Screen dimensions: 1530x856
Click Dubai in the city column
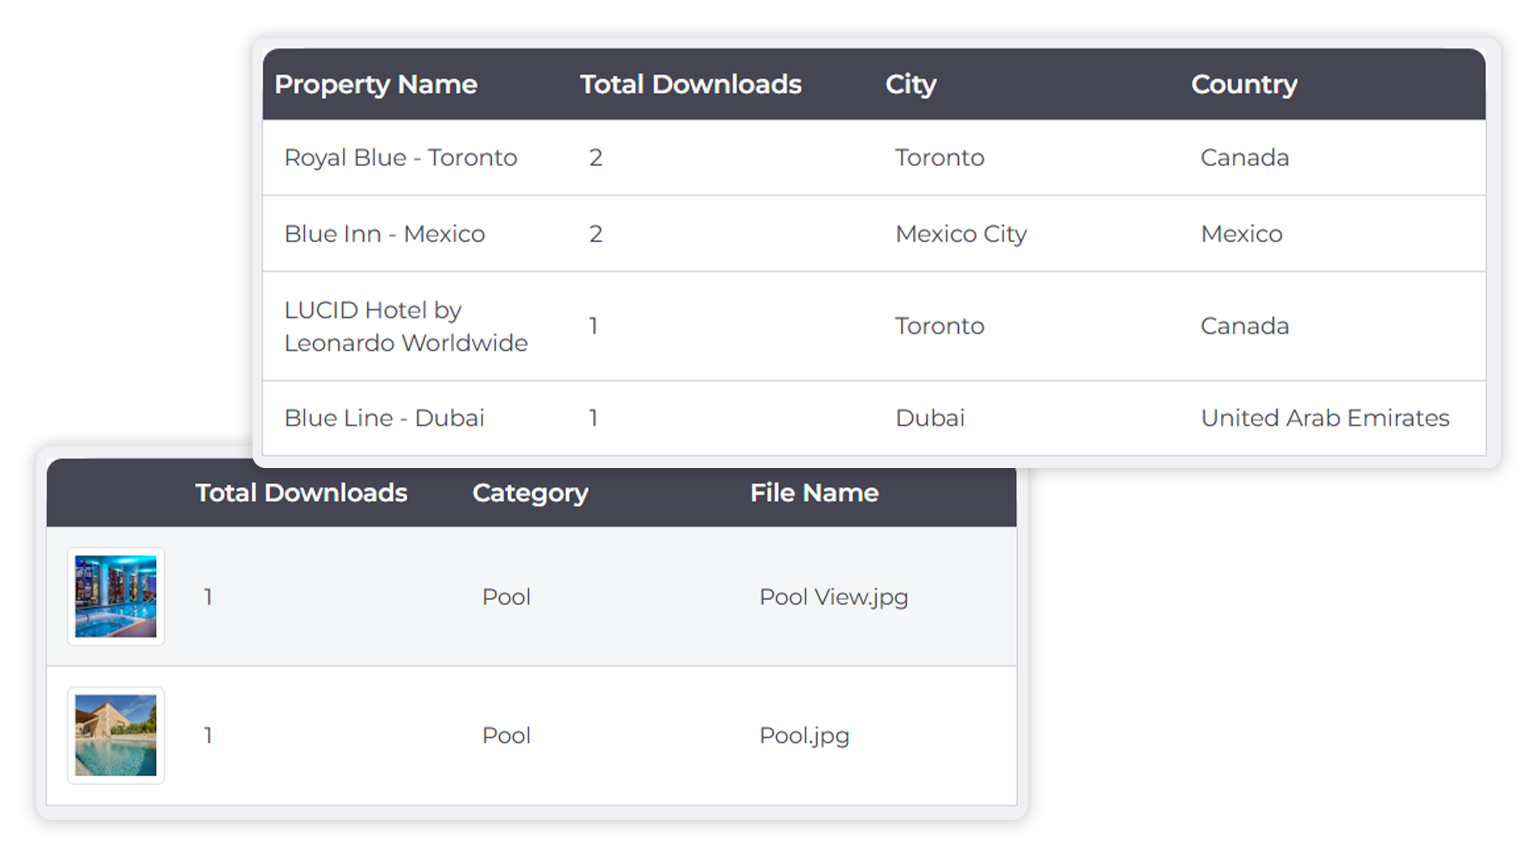929,418
